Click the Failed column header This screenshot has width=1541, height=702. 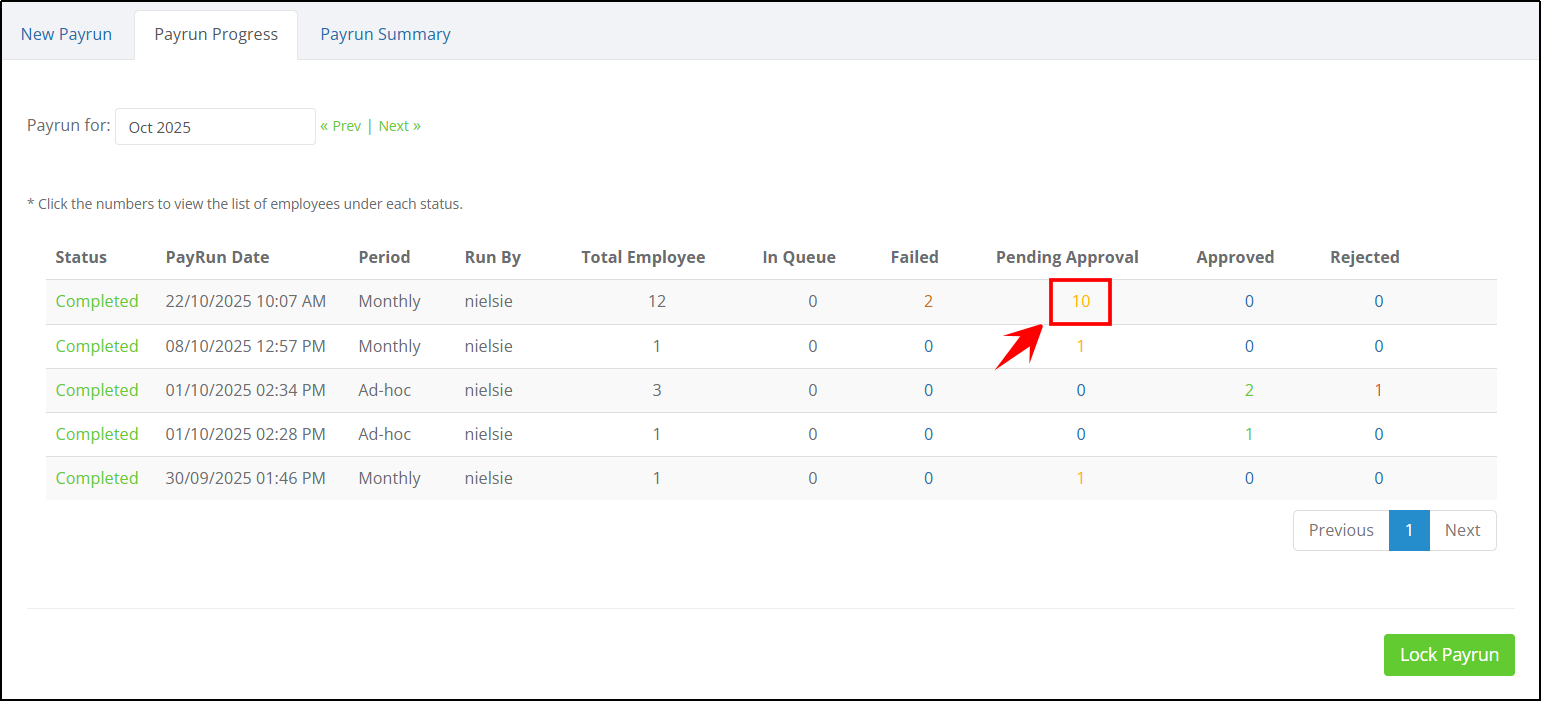click(x=915, y=257)
